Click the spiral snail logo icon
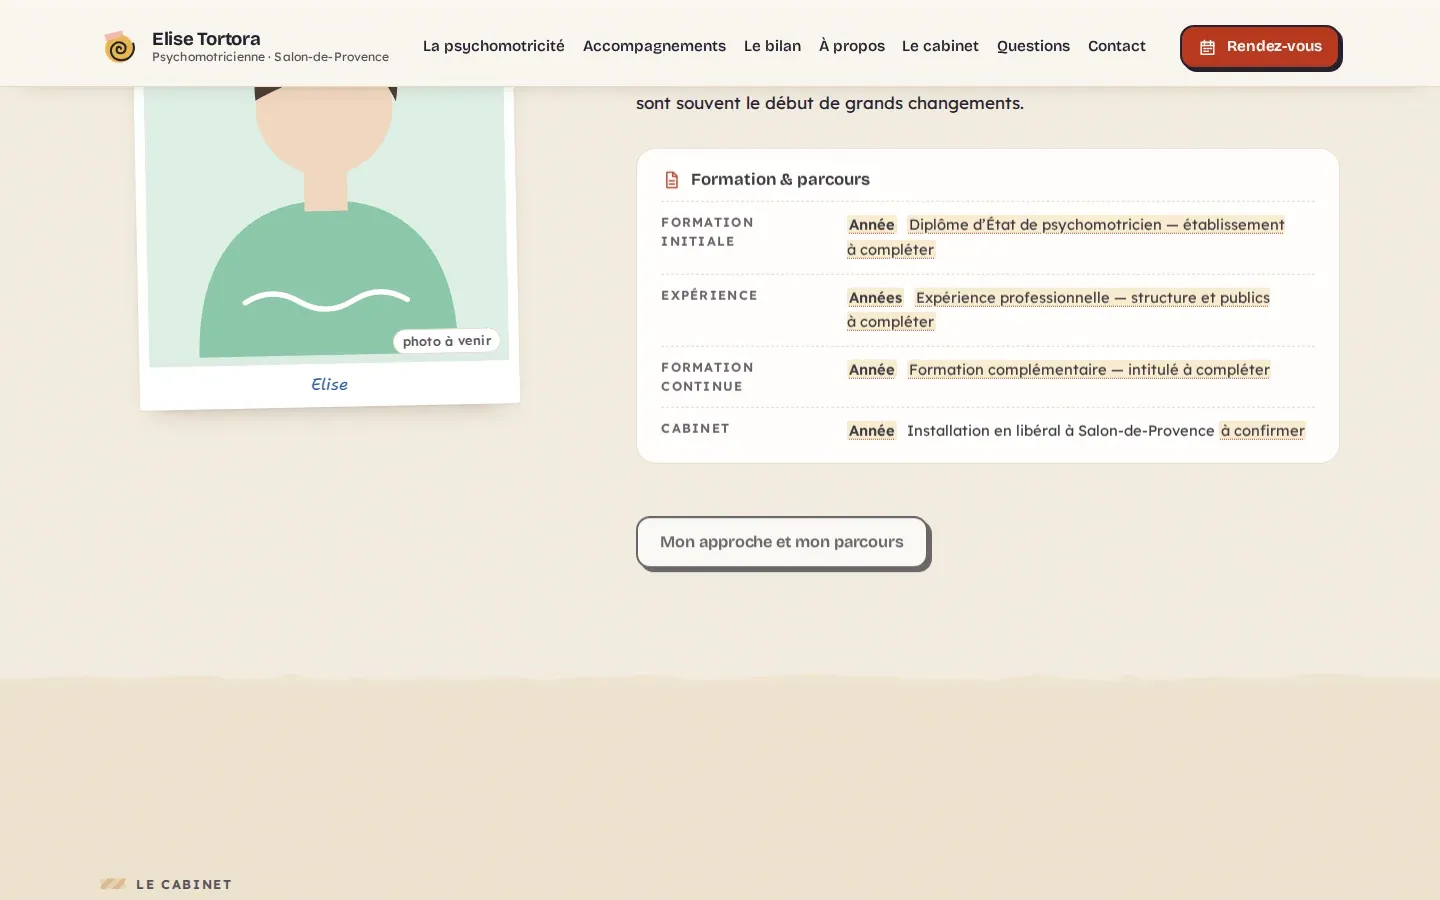 (x=119, y=46)
